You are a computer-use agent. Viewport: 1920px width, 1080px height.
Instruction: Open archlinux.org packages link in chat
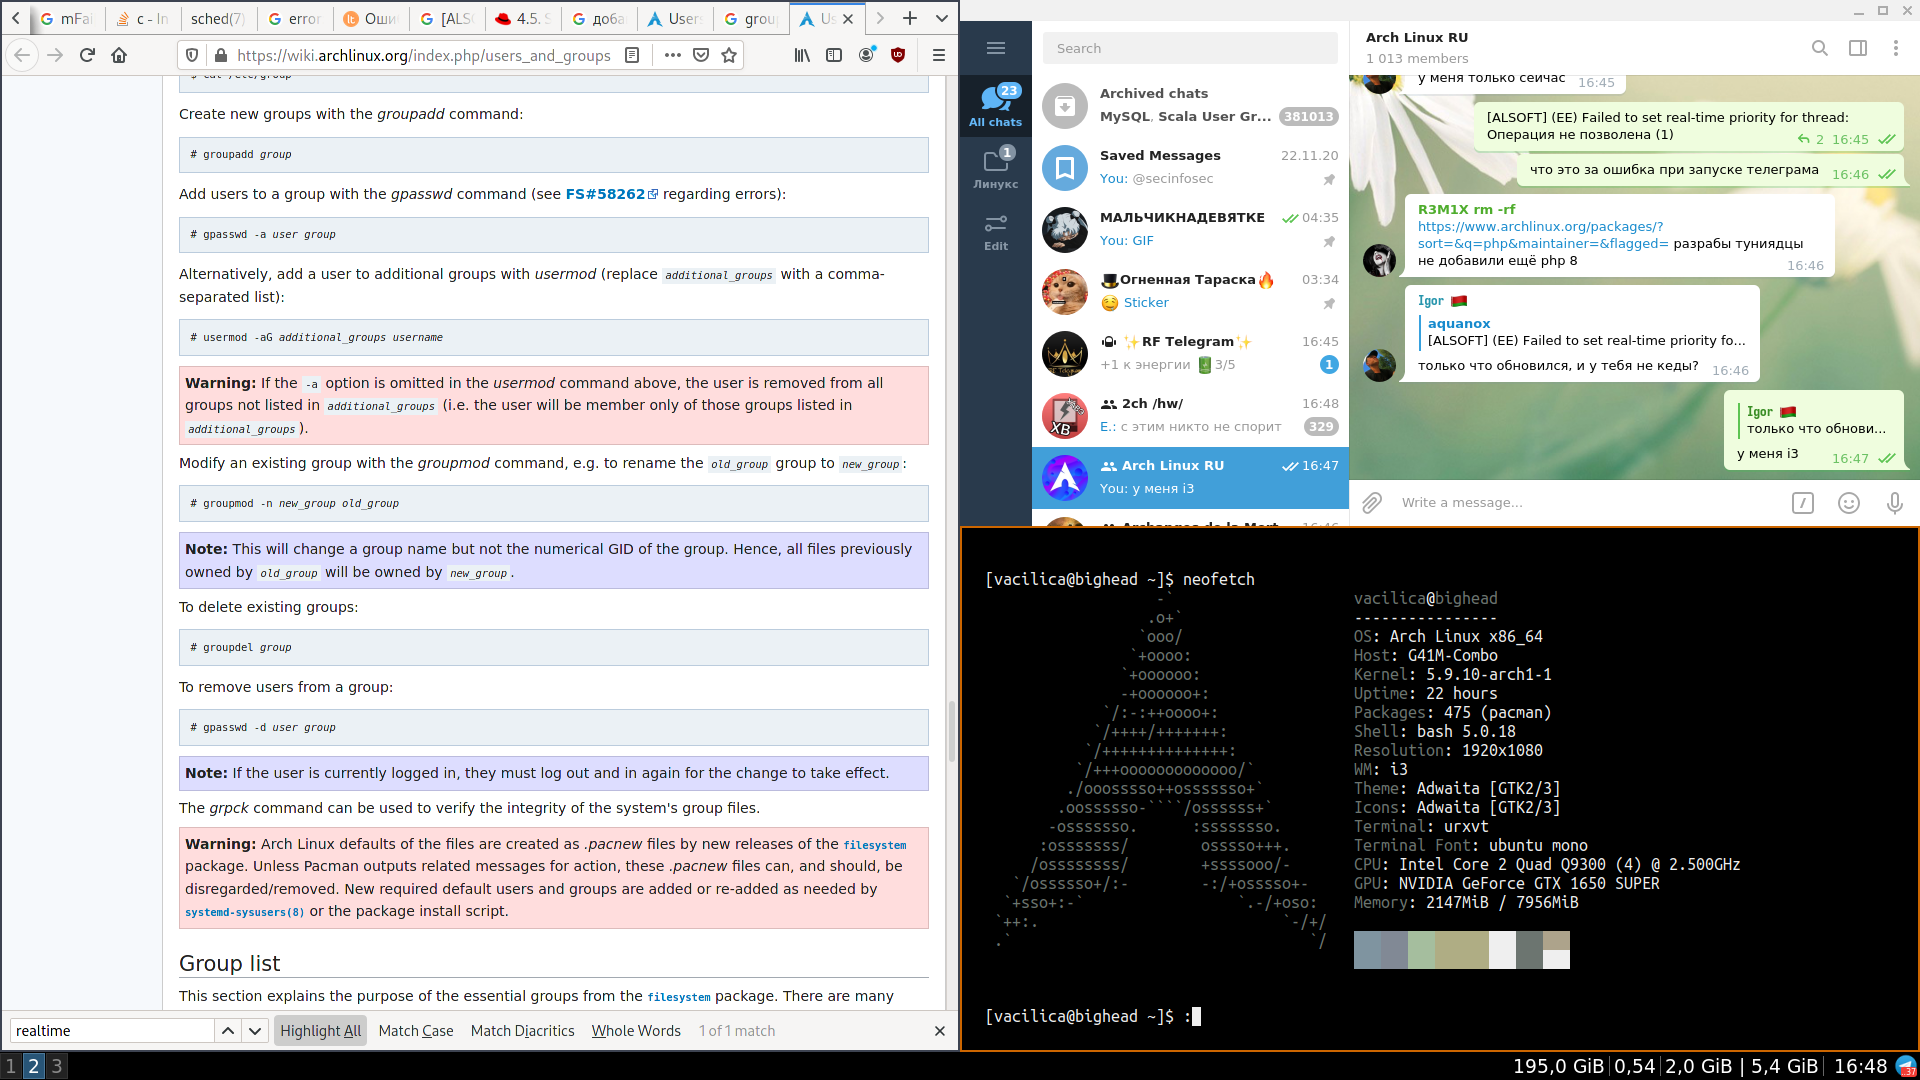pyautogui.click(x=1543, y=235)
